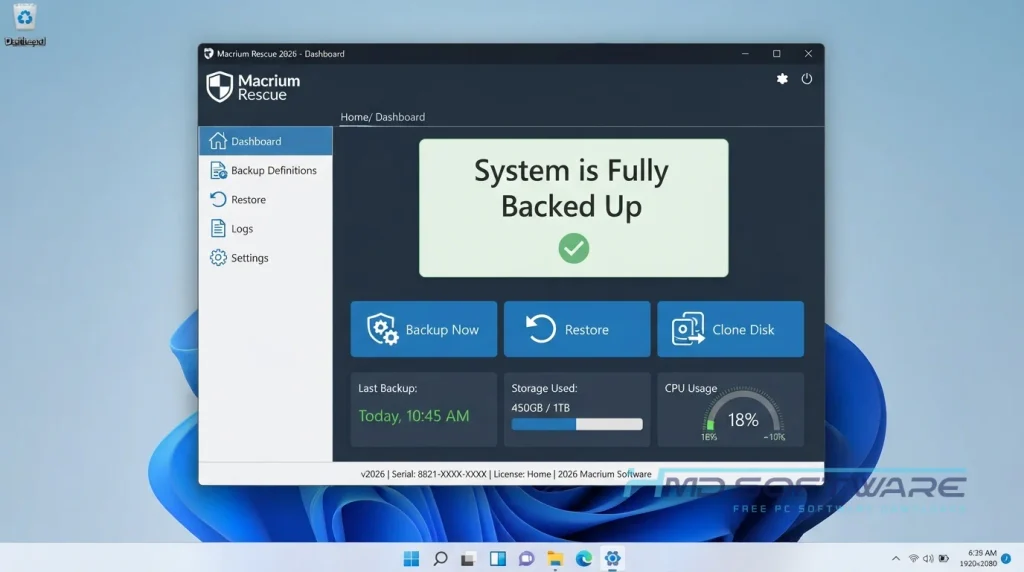Image resolution: width=1024 pixels, height=572 pixels.
Task: Click the License: Home footer text
Action: (522, 474)
